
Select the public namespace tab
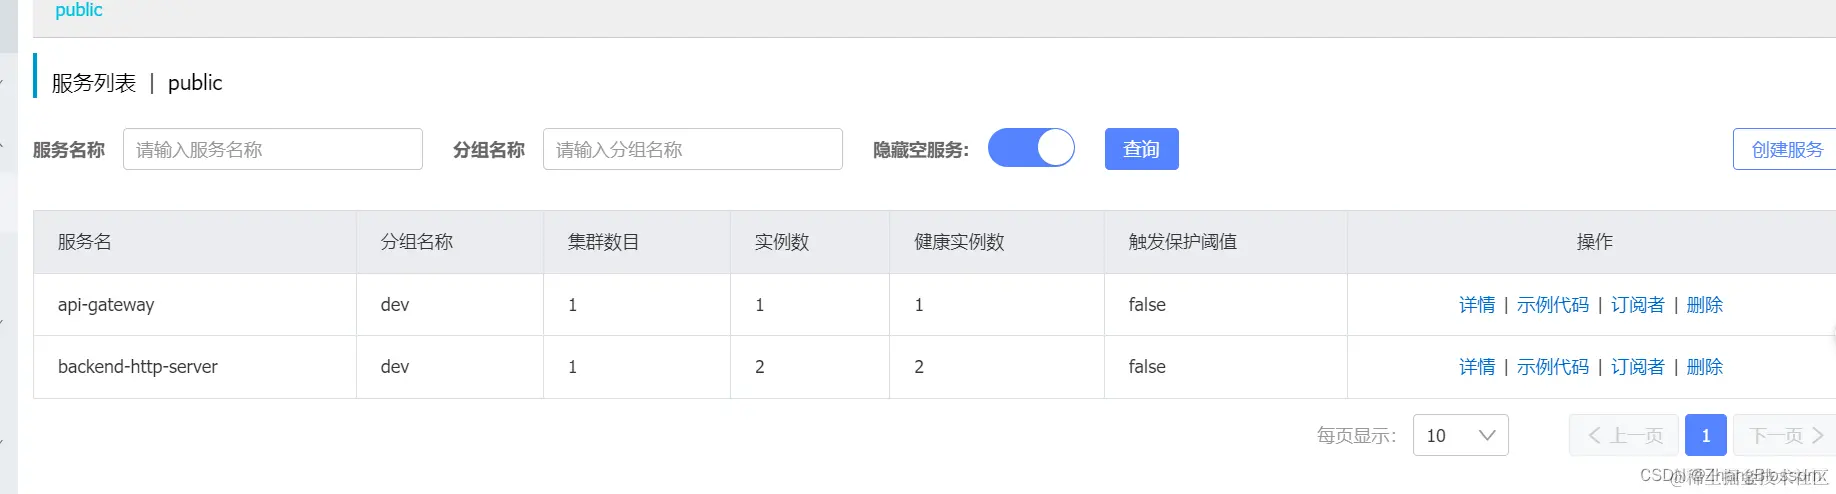tap(79, 10)
